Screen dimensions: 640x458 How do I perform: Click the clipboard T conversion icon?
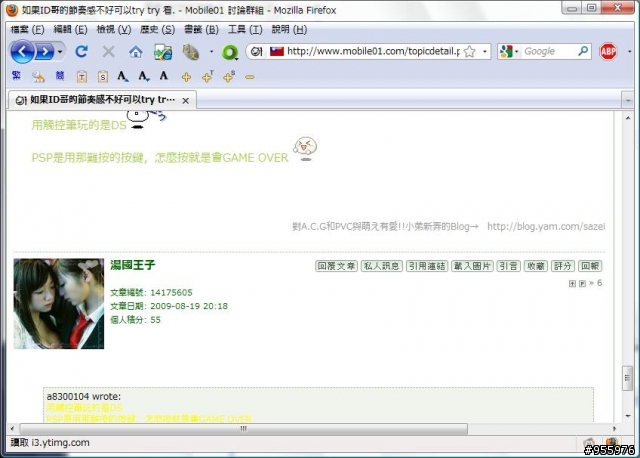pyautogui.click(x=82, y=76)
